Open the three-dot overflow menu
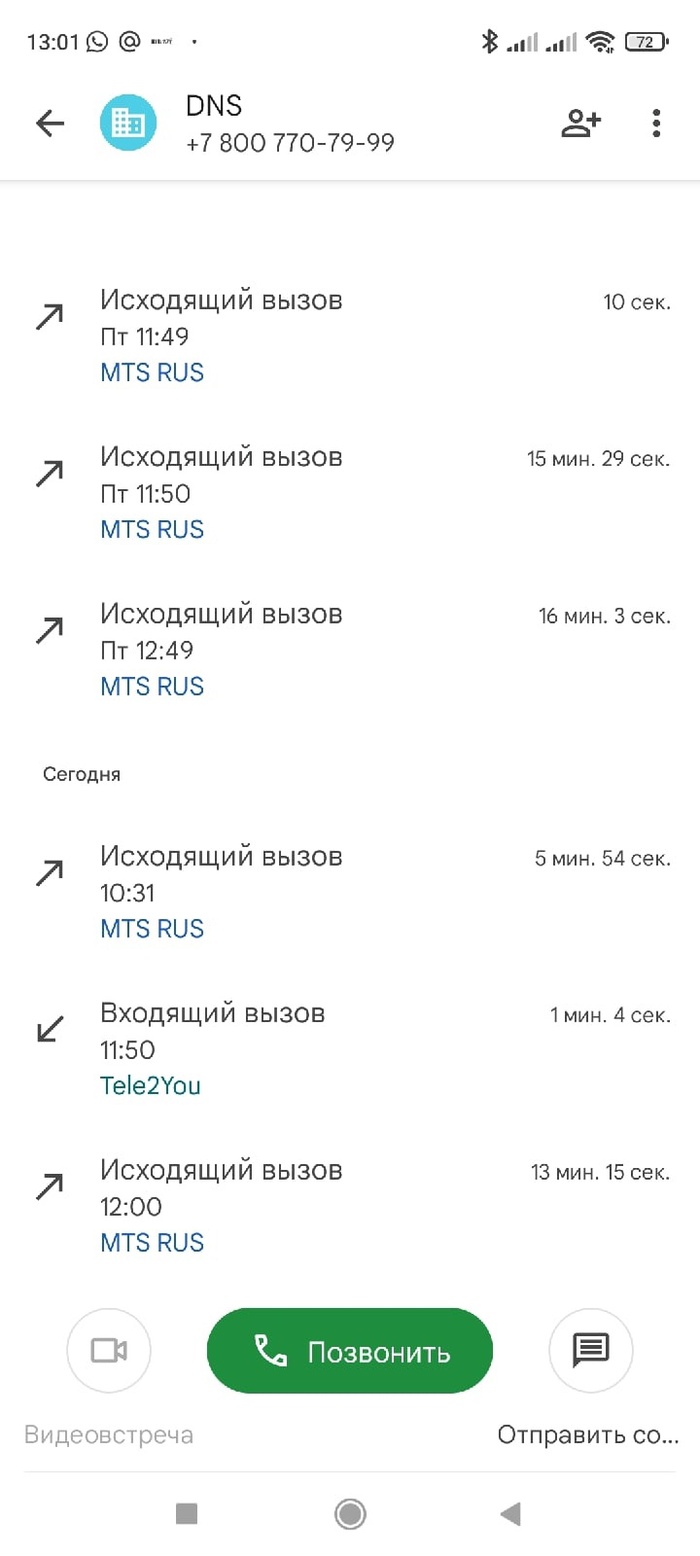Viewport: 700px width, 1556px height. click(x=656, y=123)
